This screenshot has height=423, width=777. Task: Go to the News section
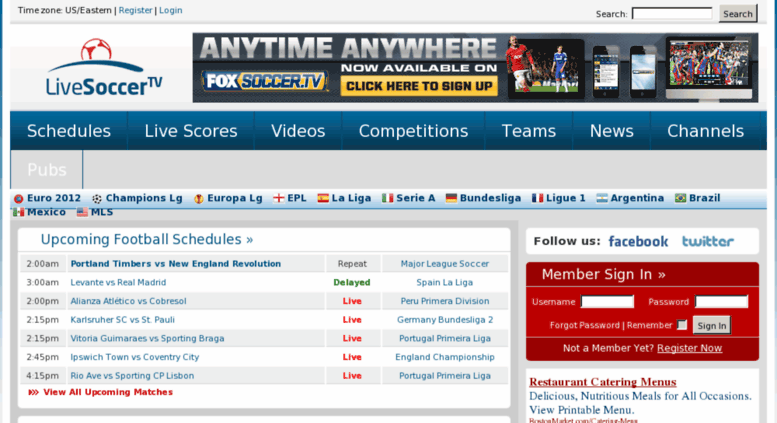coord(611,131)
